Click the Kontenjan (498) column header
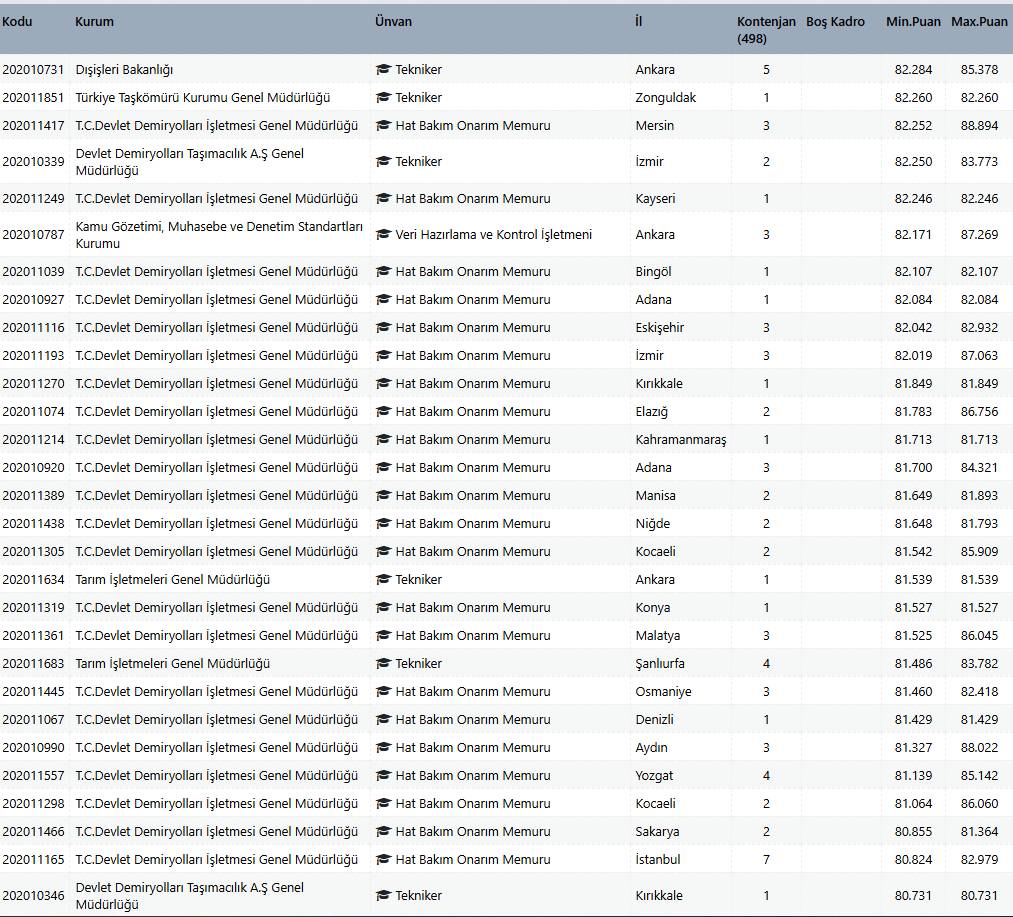Viewport: 1013px width, 917px height. coord(766,30)
